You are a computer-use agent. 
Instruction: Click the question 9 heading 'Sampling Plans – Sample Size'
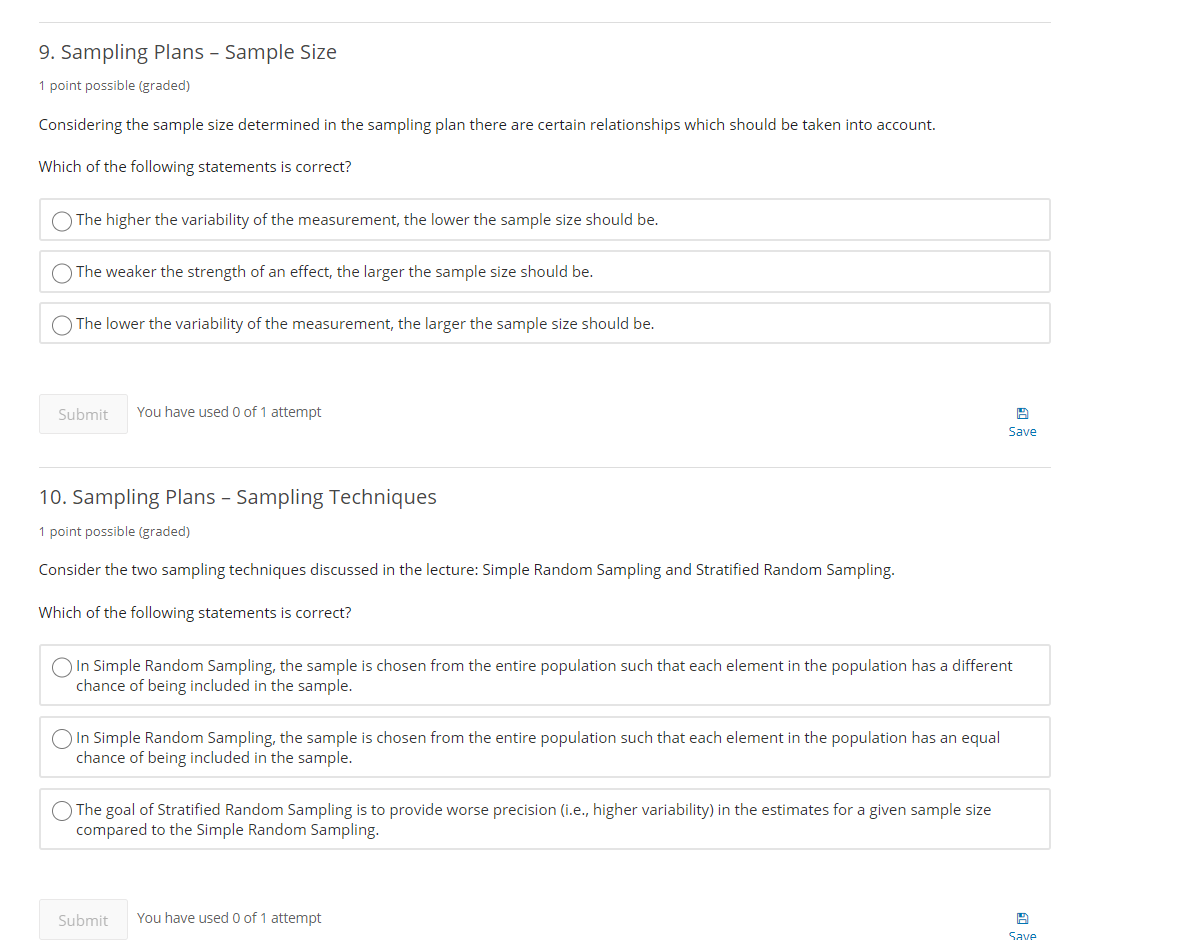[187, 52]
